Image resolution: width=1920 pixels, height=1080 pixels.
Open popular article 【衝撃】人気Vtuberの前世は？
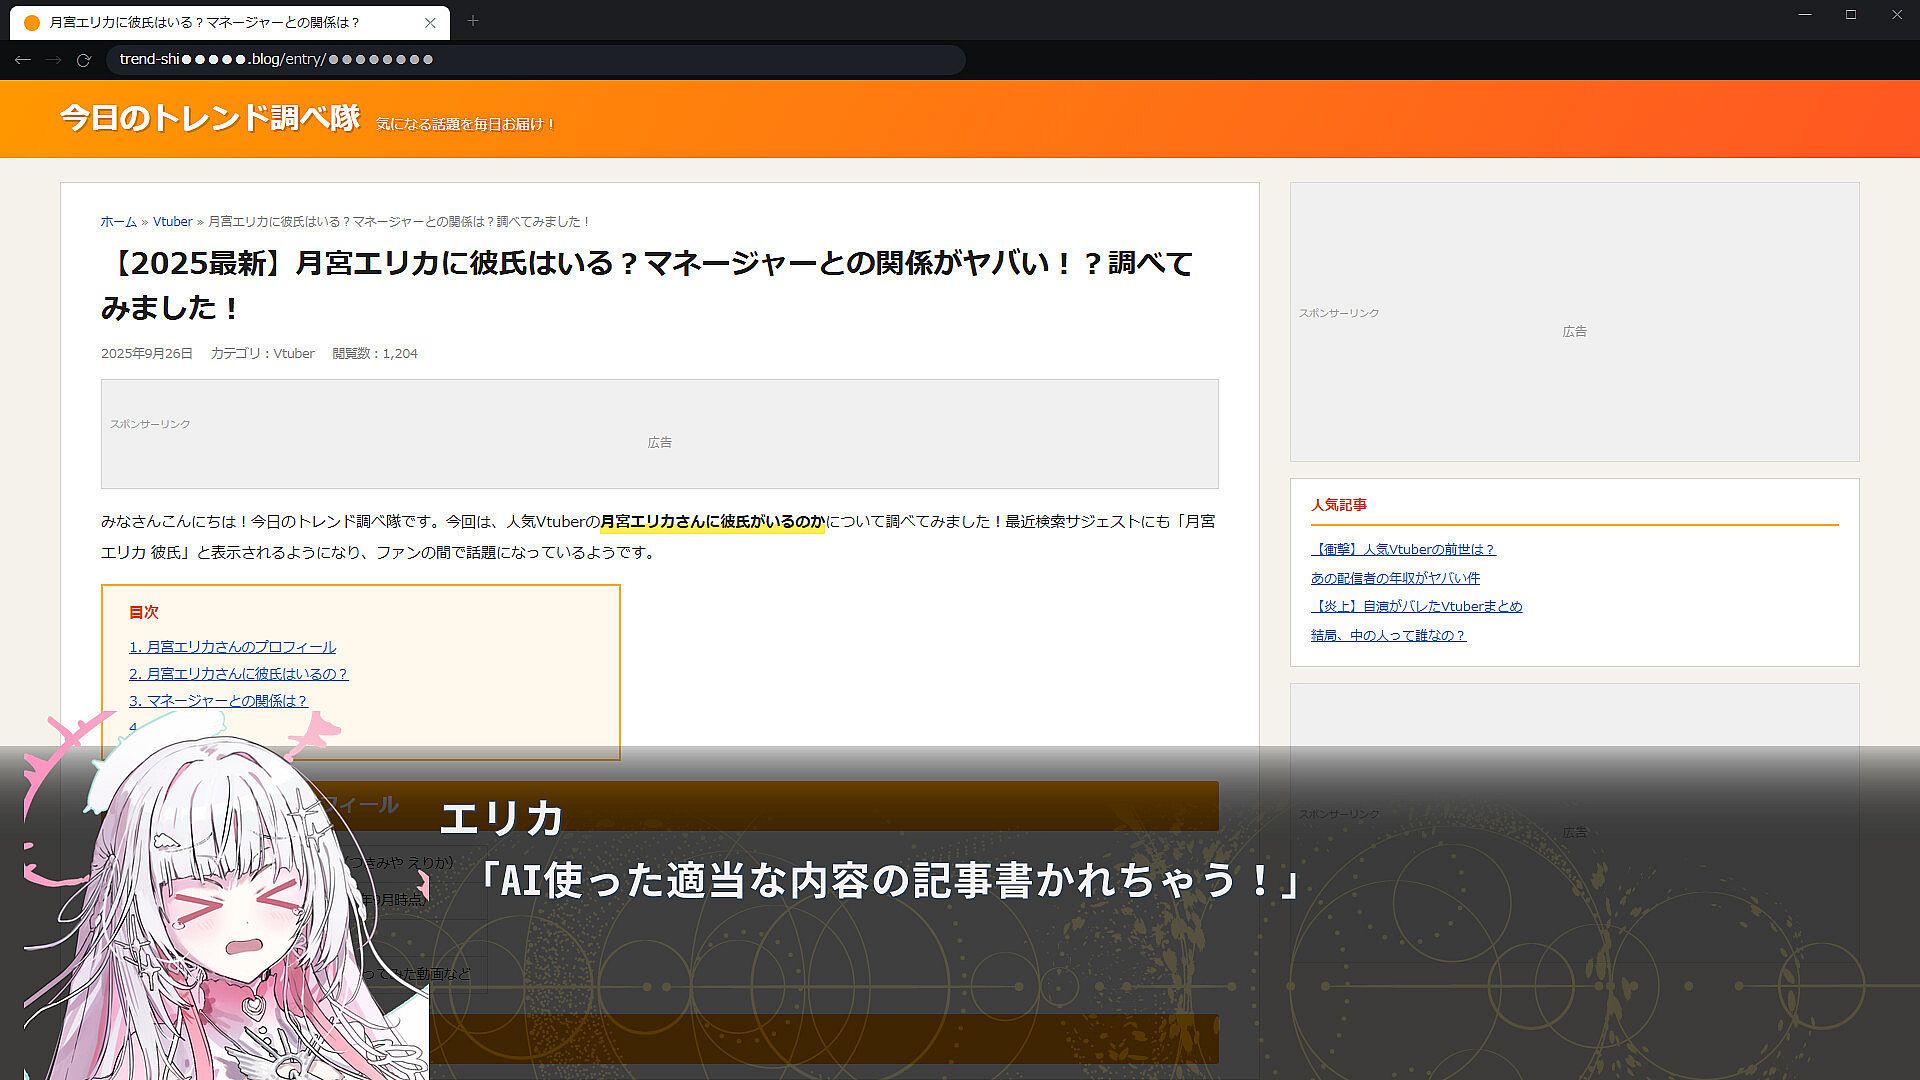1403,549
